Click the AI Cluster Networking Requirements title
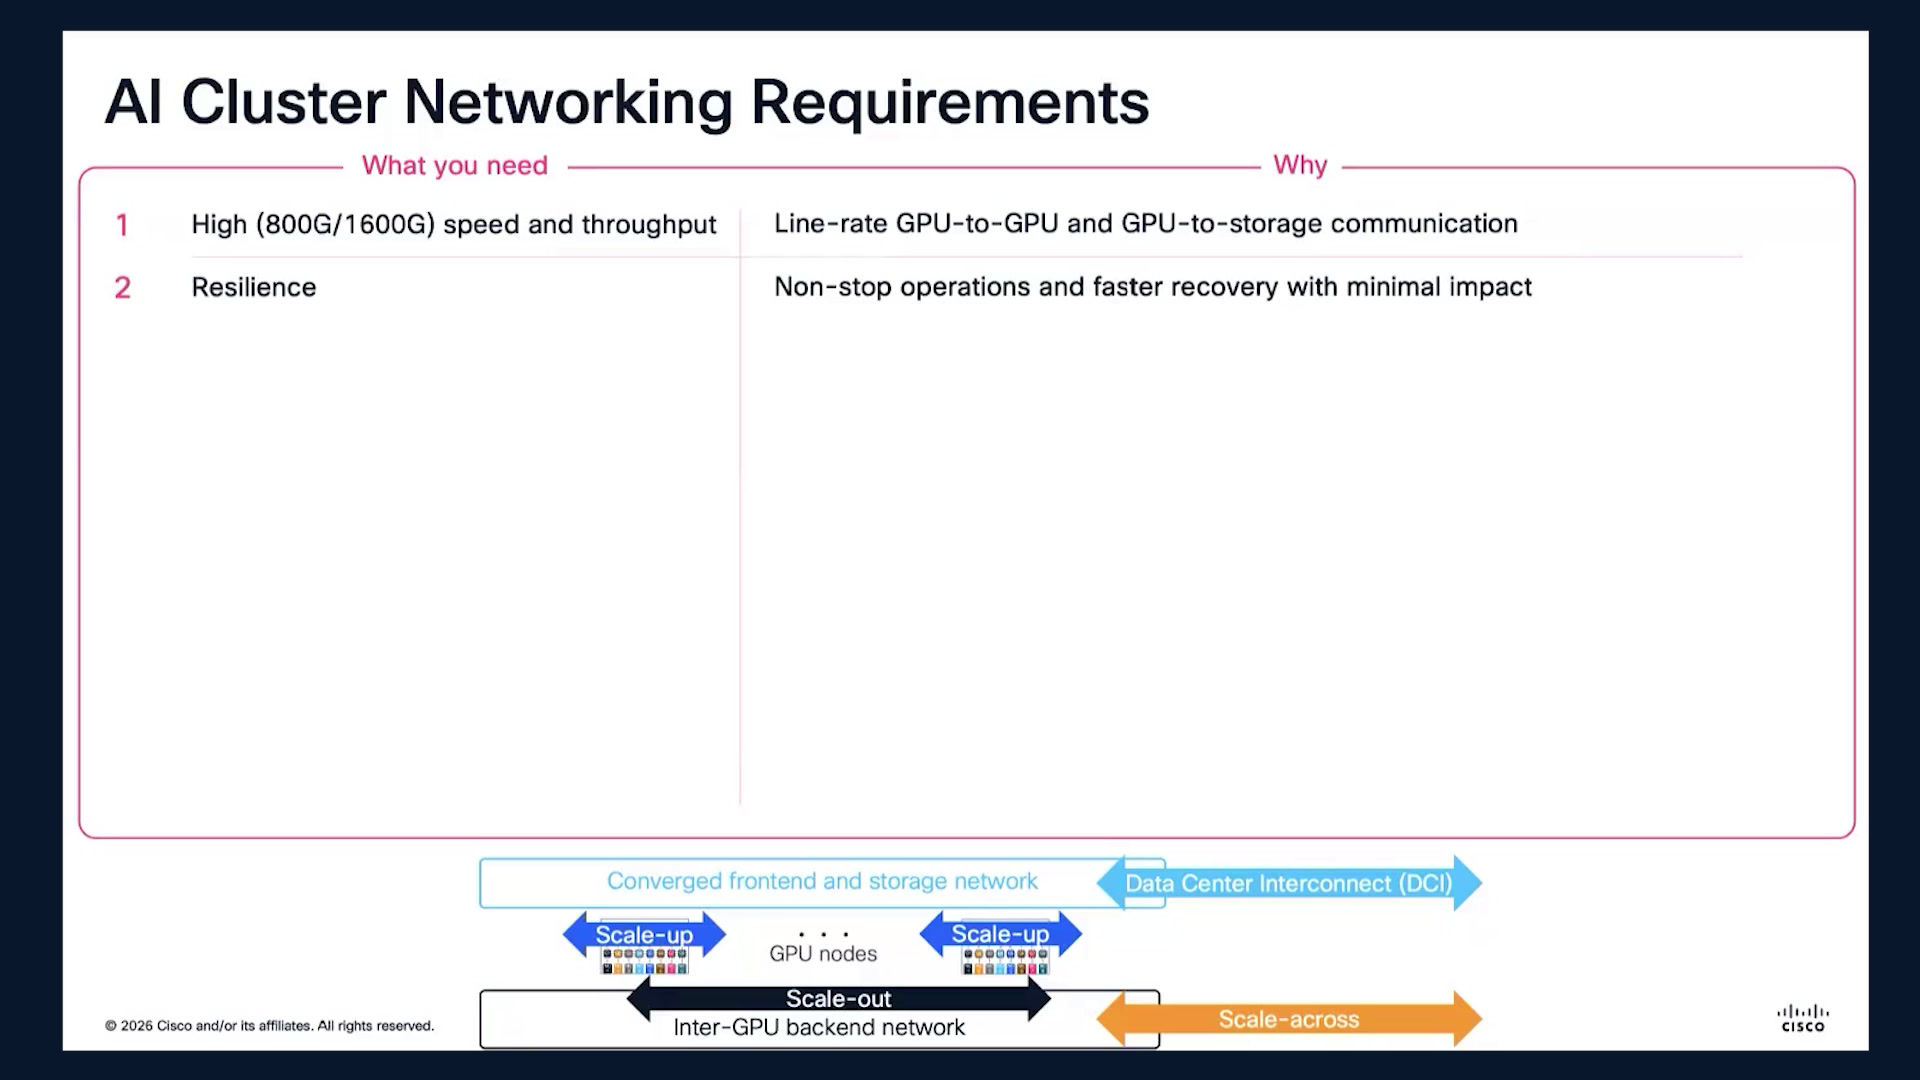 [x=627, y=102]
